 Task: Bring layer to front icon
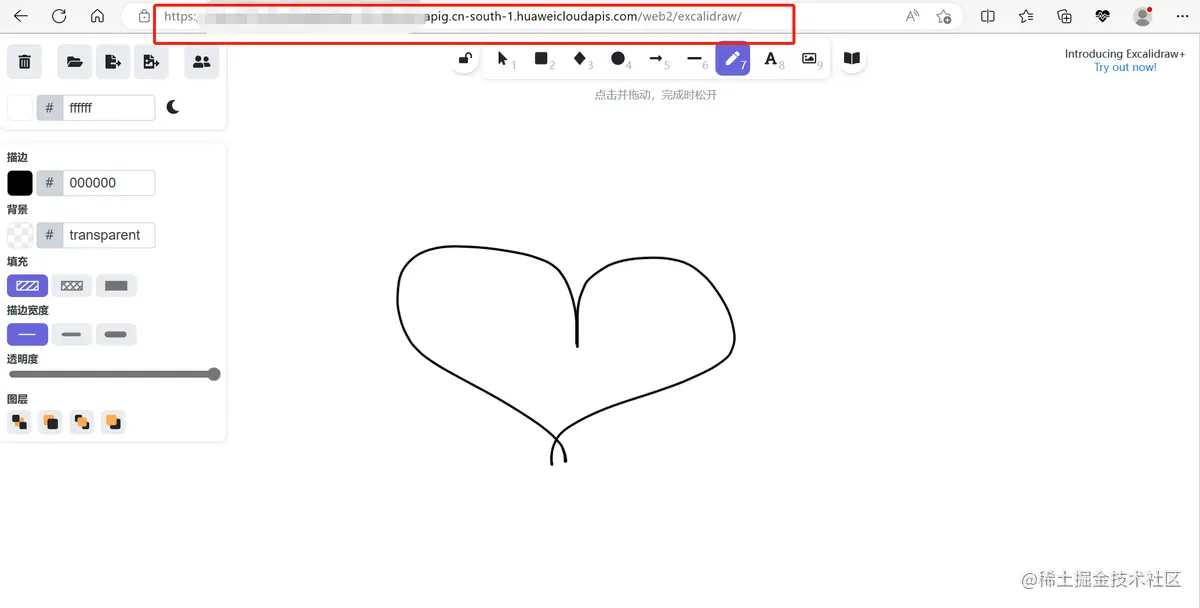pyautogui.click(x=114, y=422)
